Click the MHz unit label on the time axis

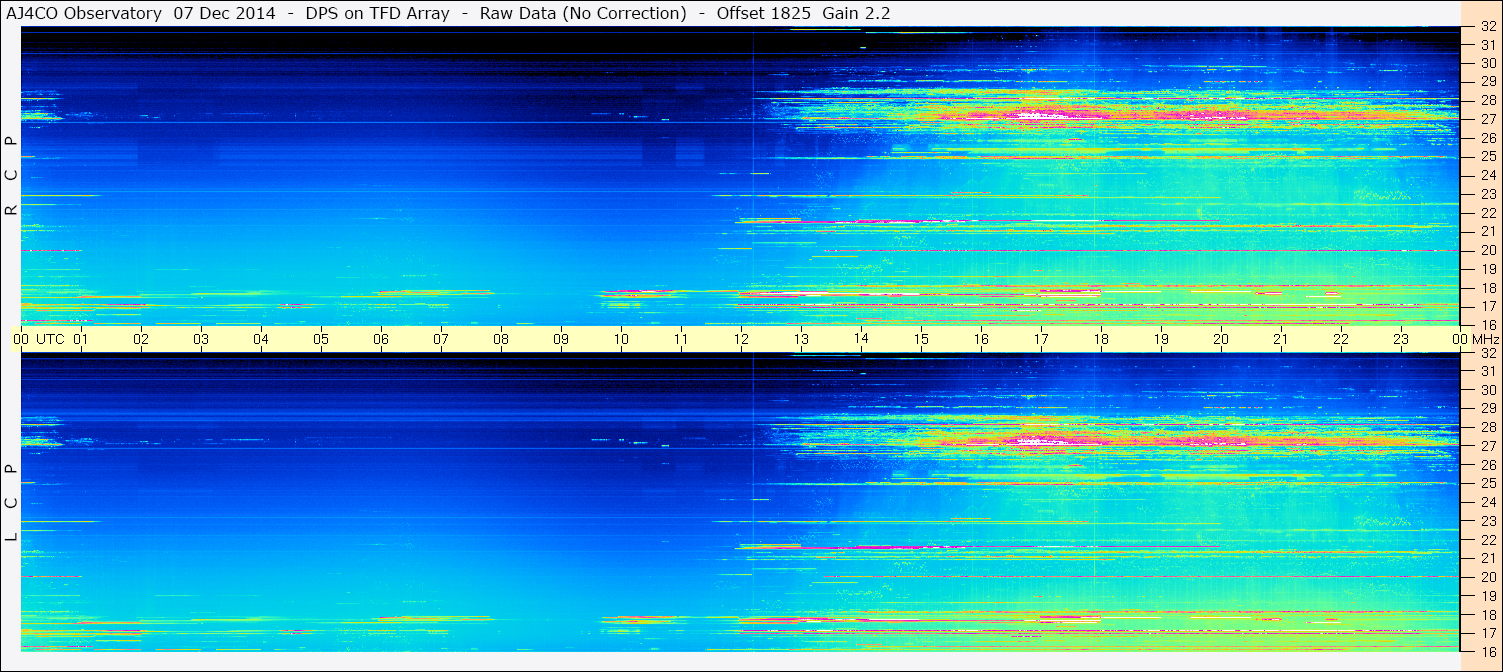tap(1485, 339)
